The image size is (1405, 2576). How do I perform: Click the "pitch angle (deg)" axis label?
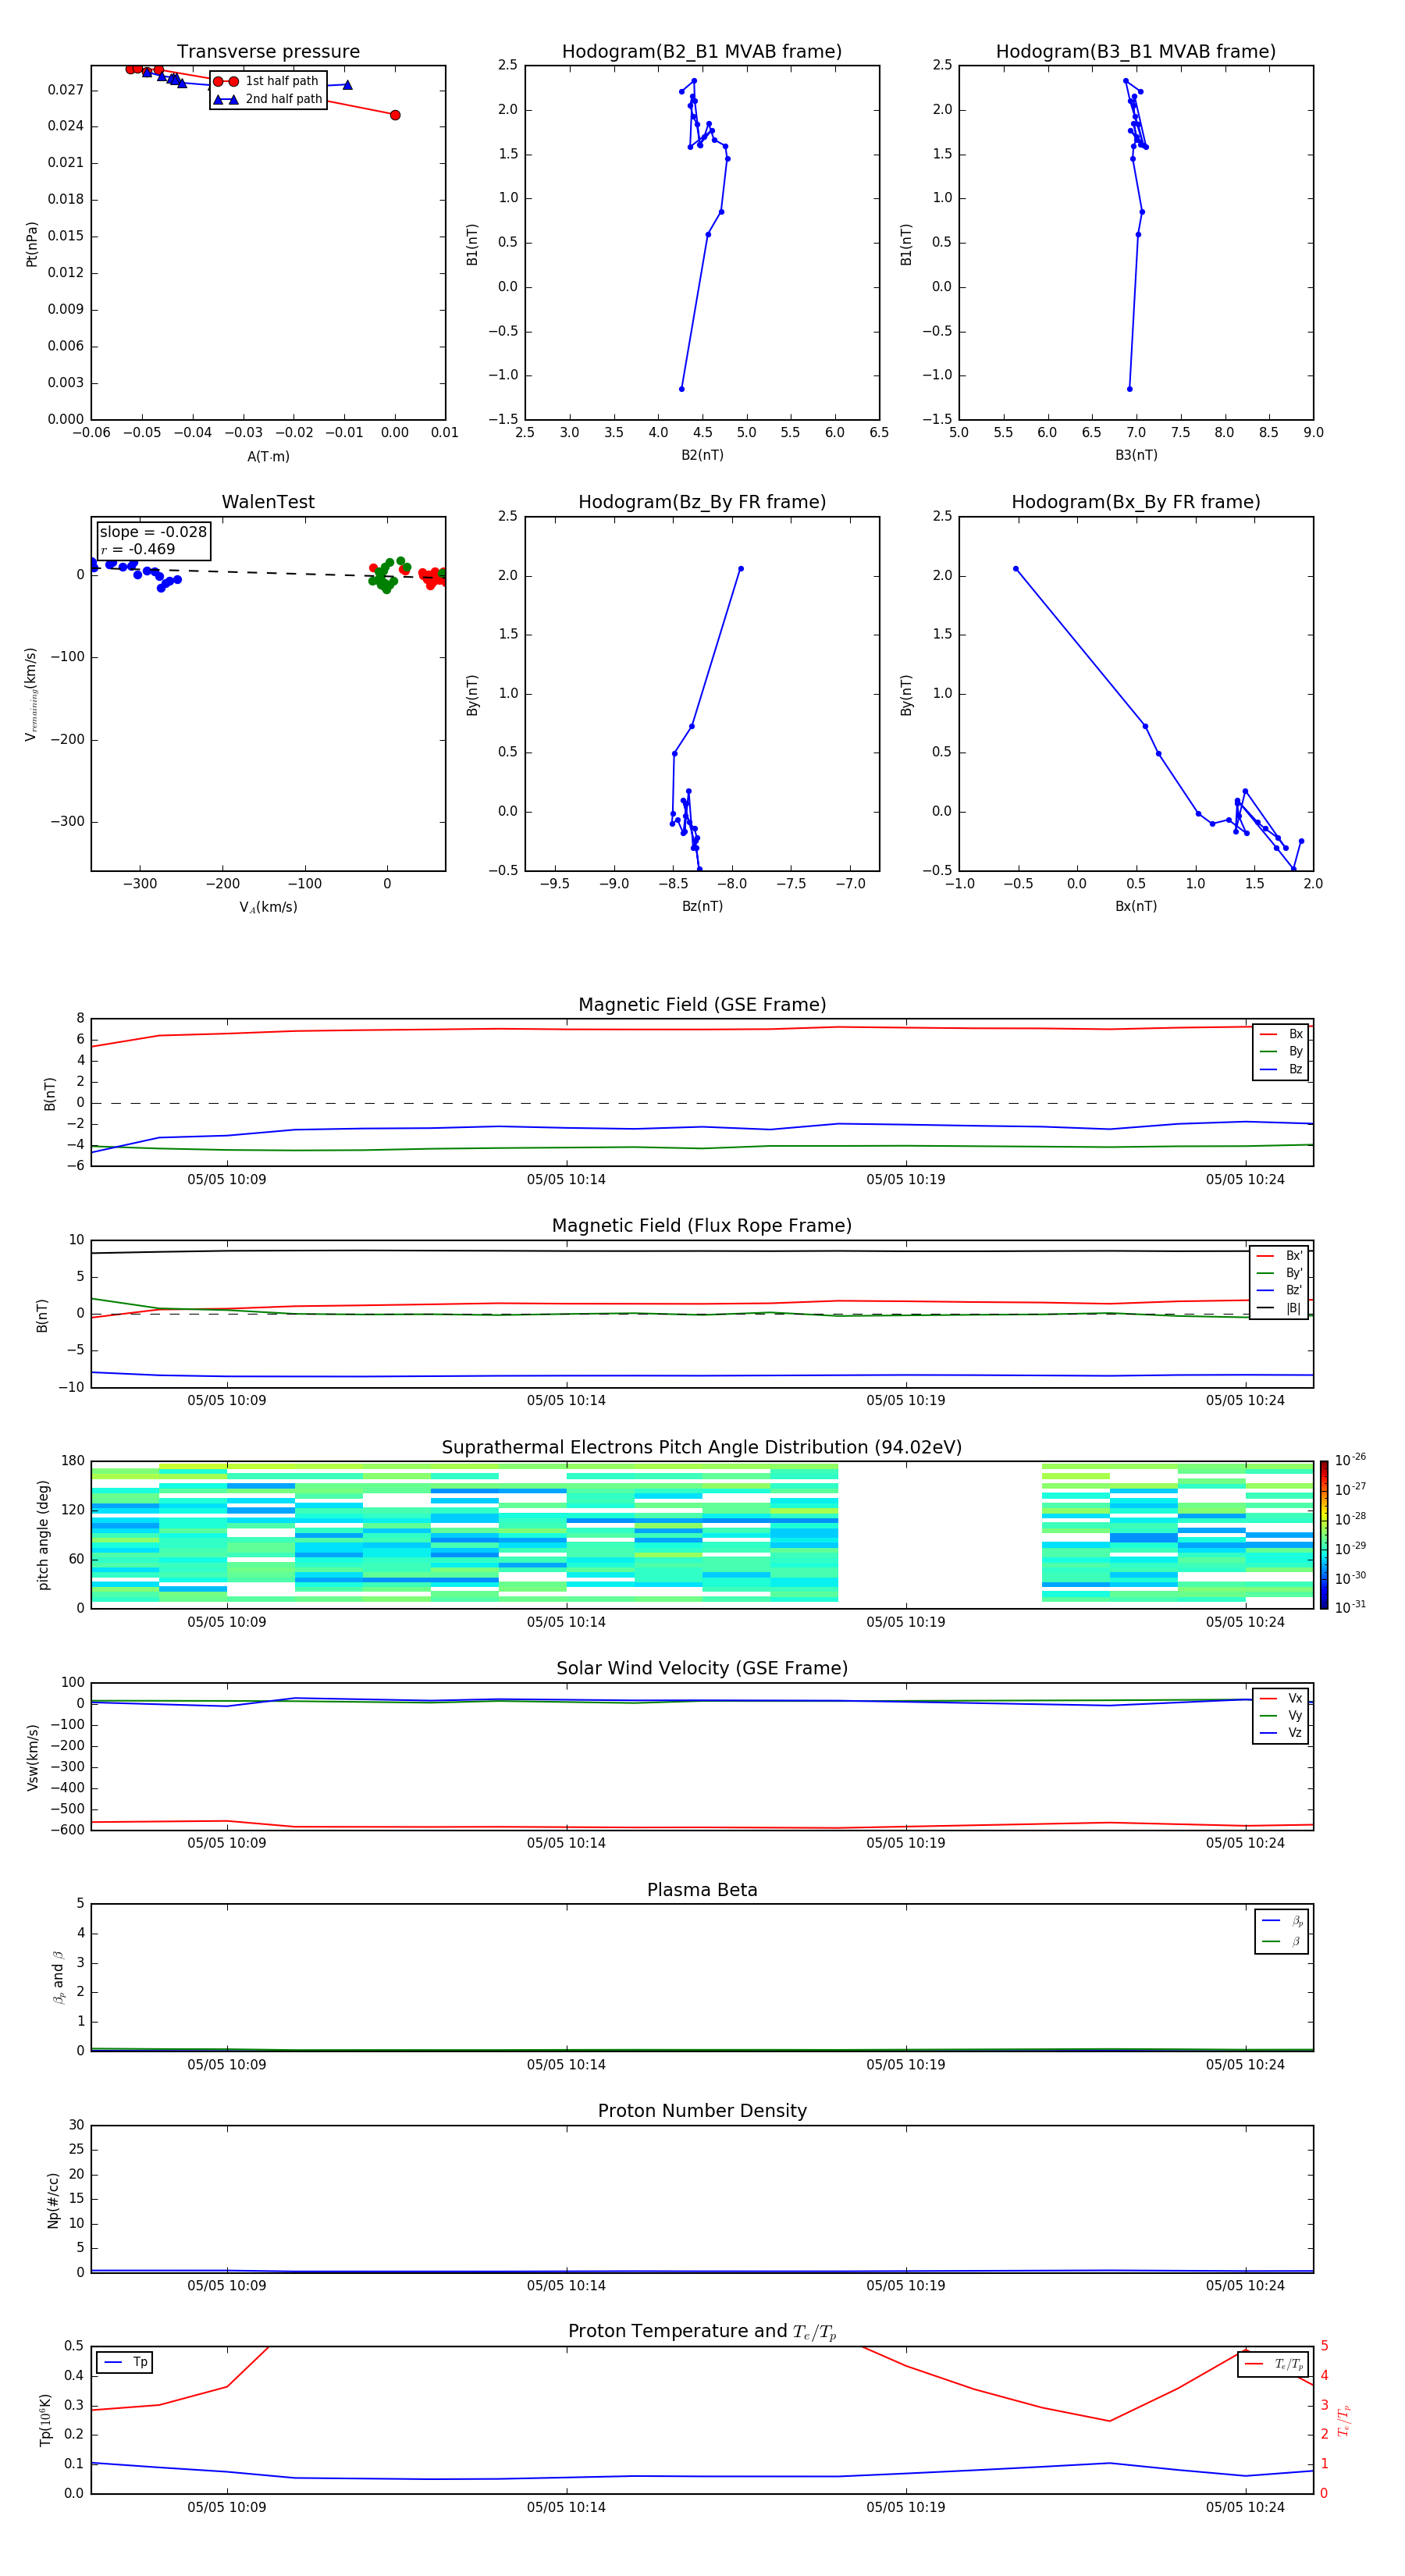click(43, 1535)
